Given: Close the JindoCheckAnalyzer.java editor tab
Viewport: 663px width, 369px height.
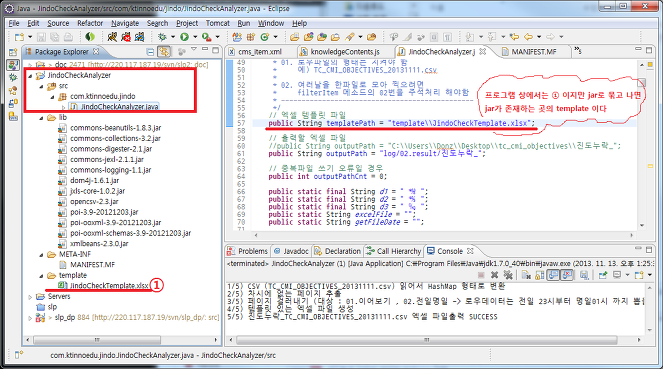Looking at the screenshot, I should [x=482, y=52].
